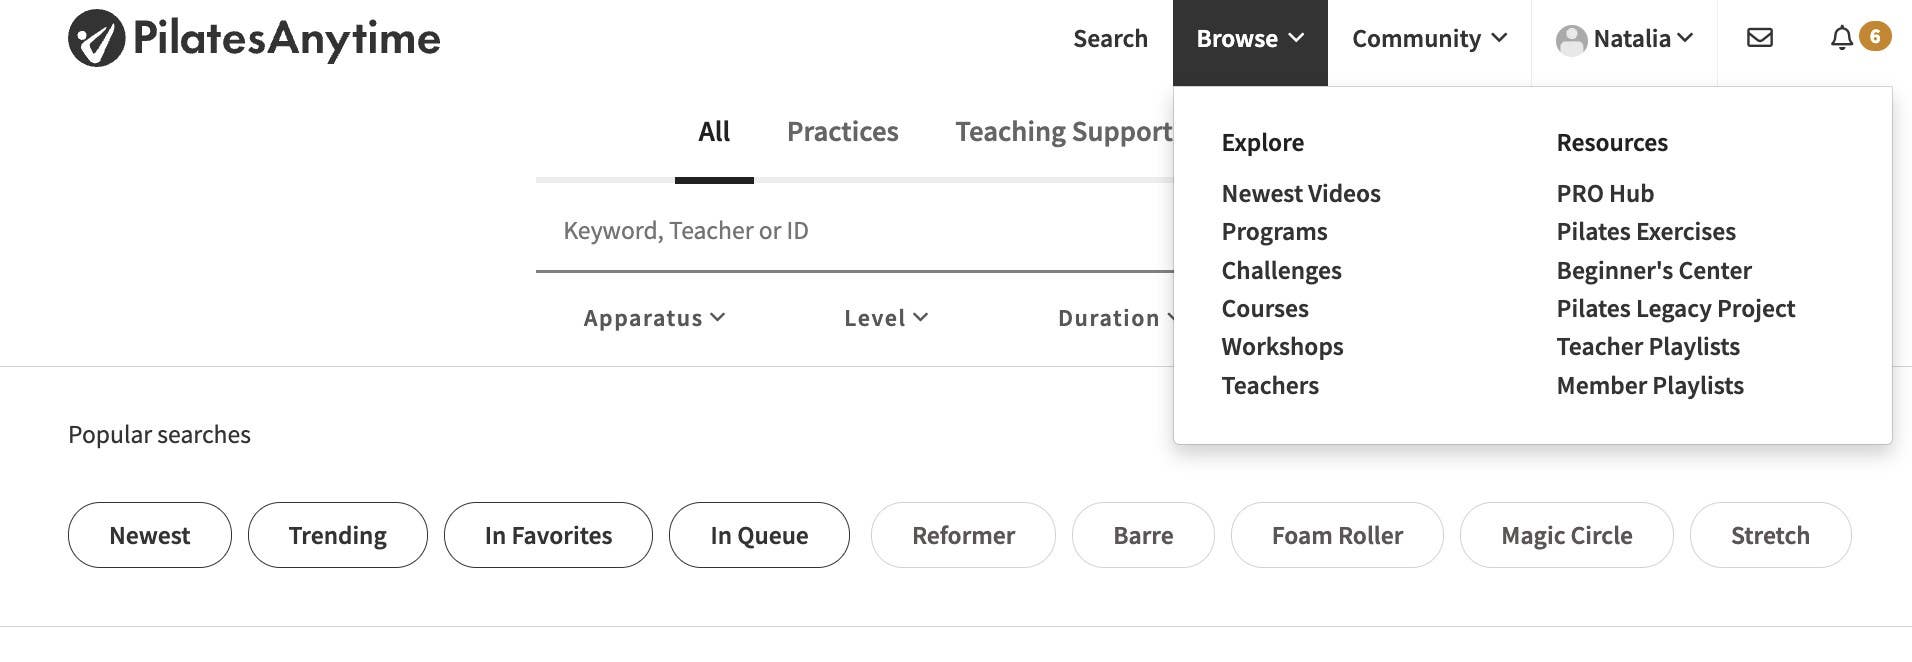Toggle the In Favorites filter chip
Image resolution: width=1912 pixels, height=662 pixels.
pos(548,535)
